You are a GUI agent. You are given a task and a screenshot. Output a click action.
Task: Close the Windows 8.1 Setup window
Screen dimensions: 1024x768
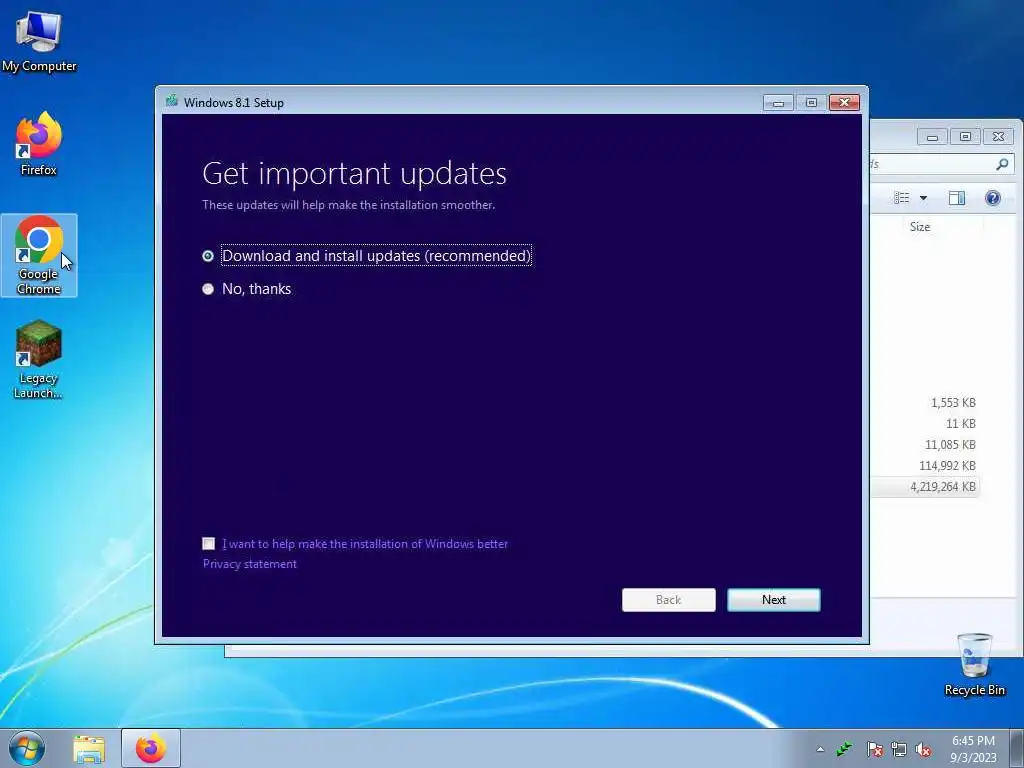click(x=844, y=103)
